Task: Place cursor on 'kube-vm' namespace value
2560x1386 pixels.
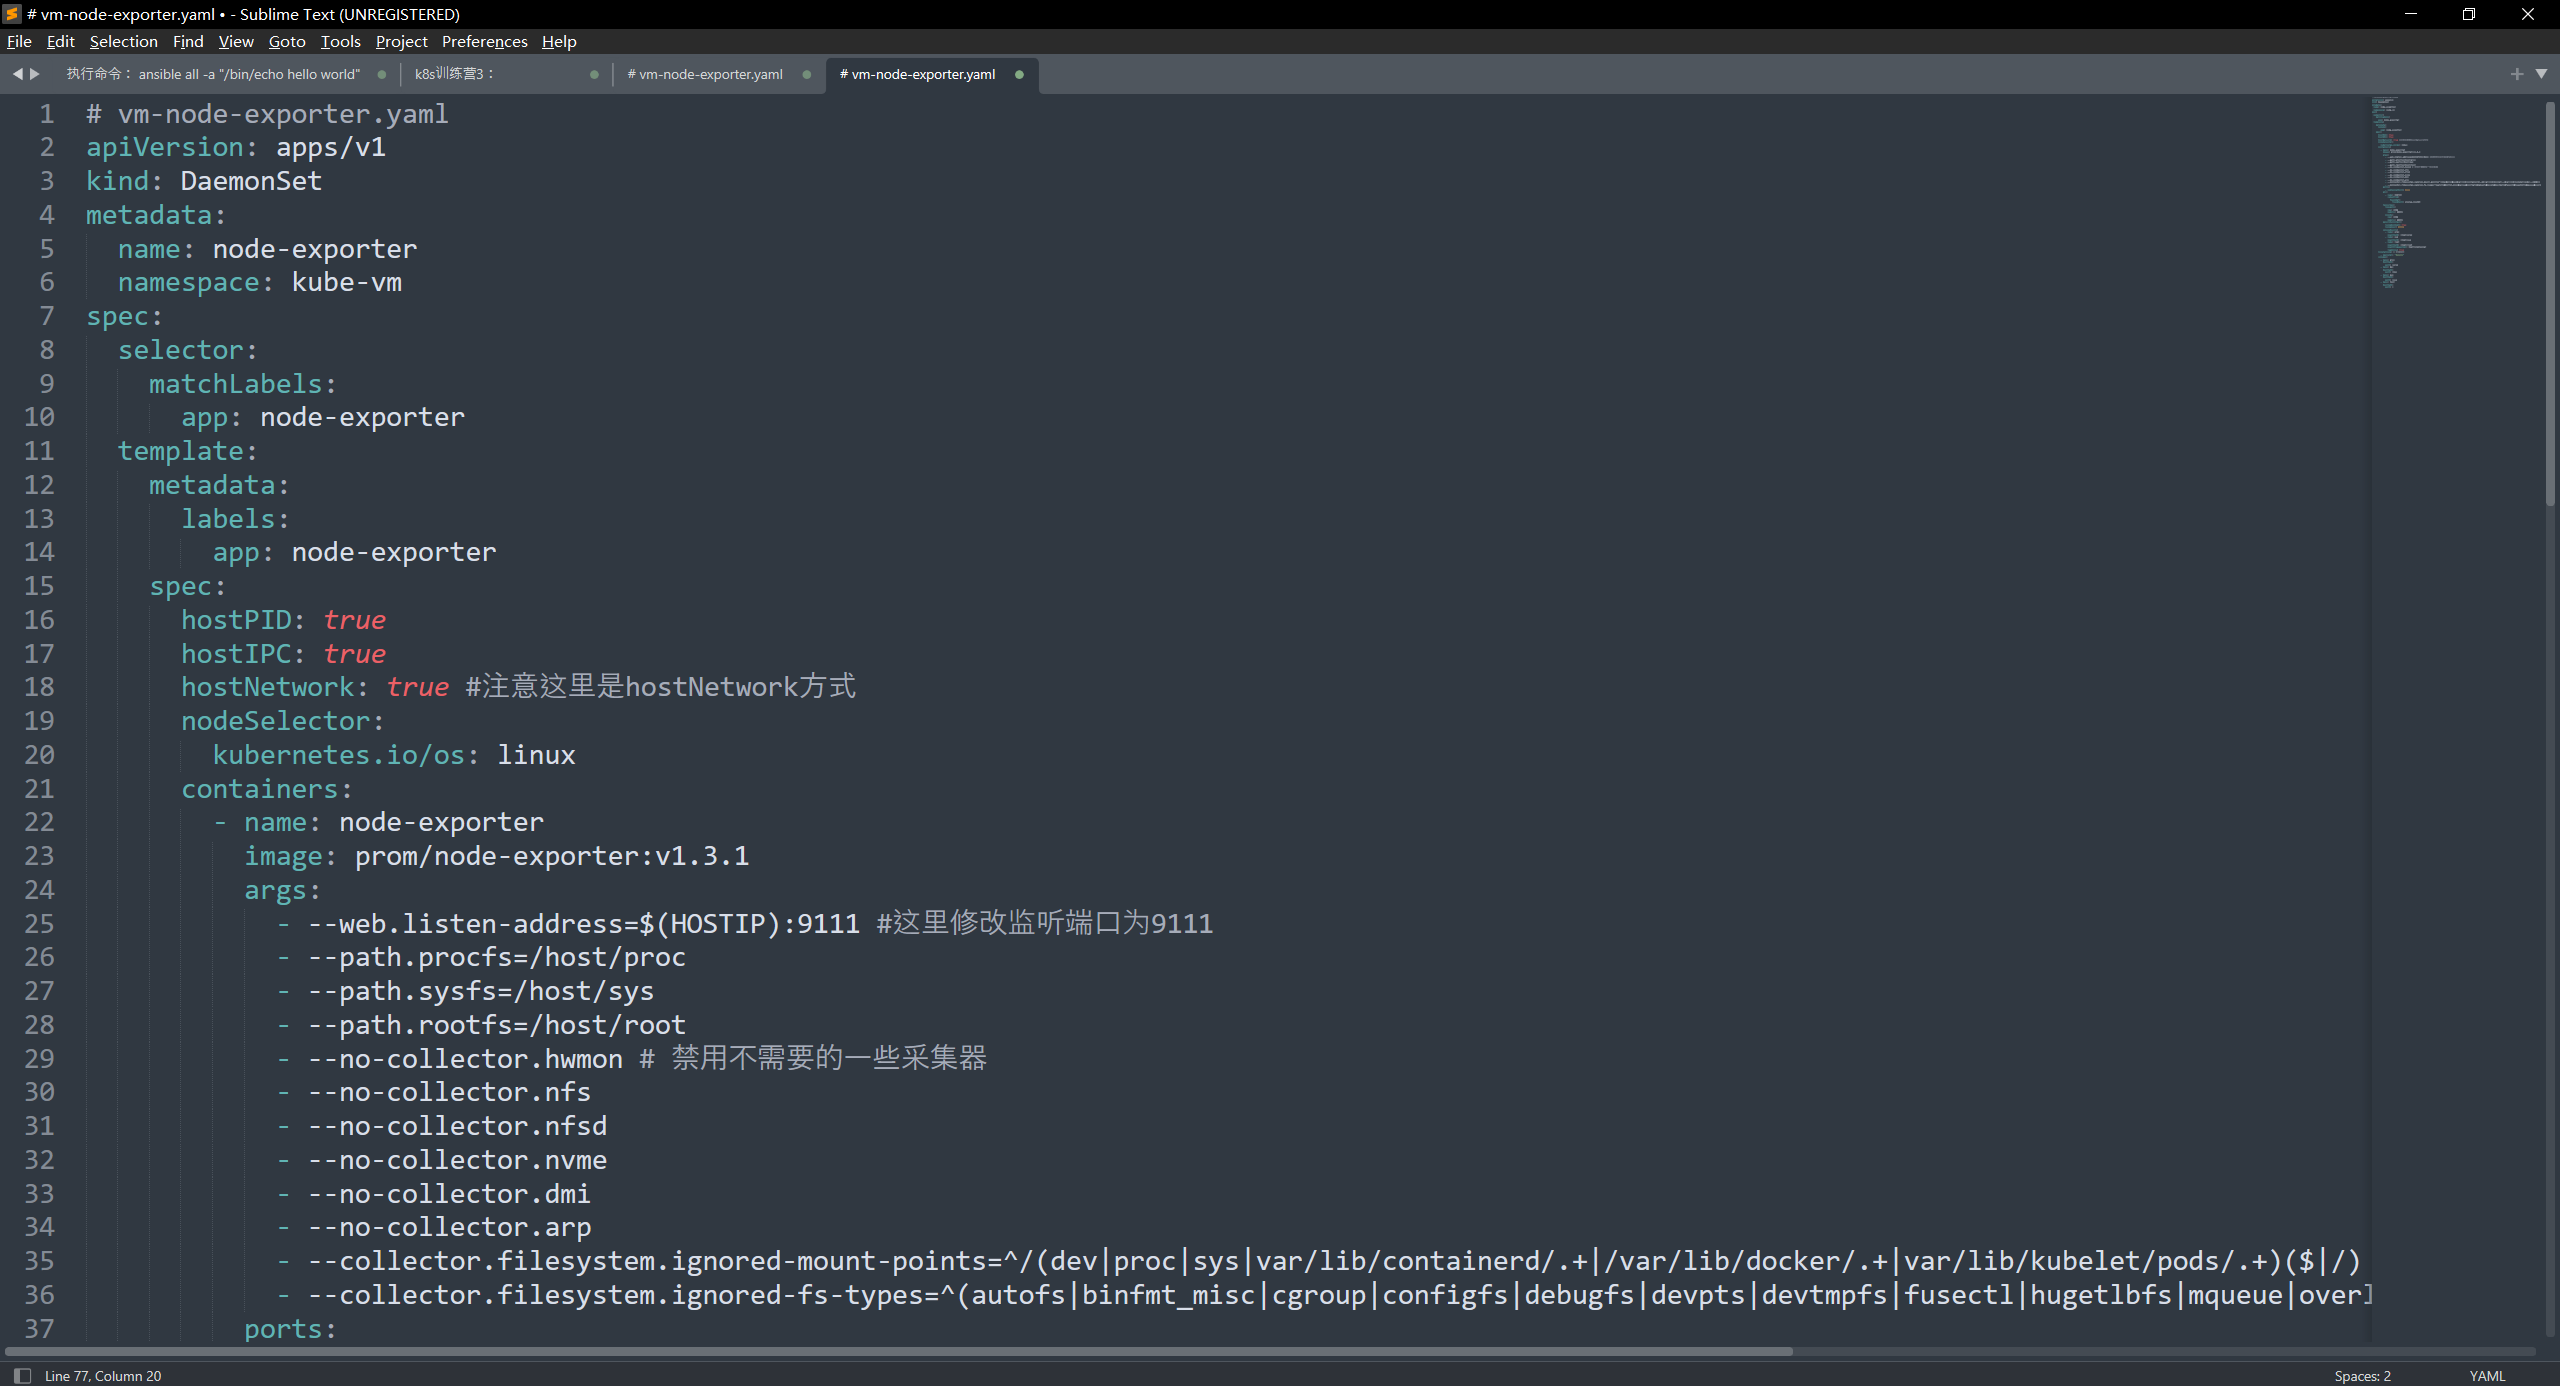Action: coord(346,282)
